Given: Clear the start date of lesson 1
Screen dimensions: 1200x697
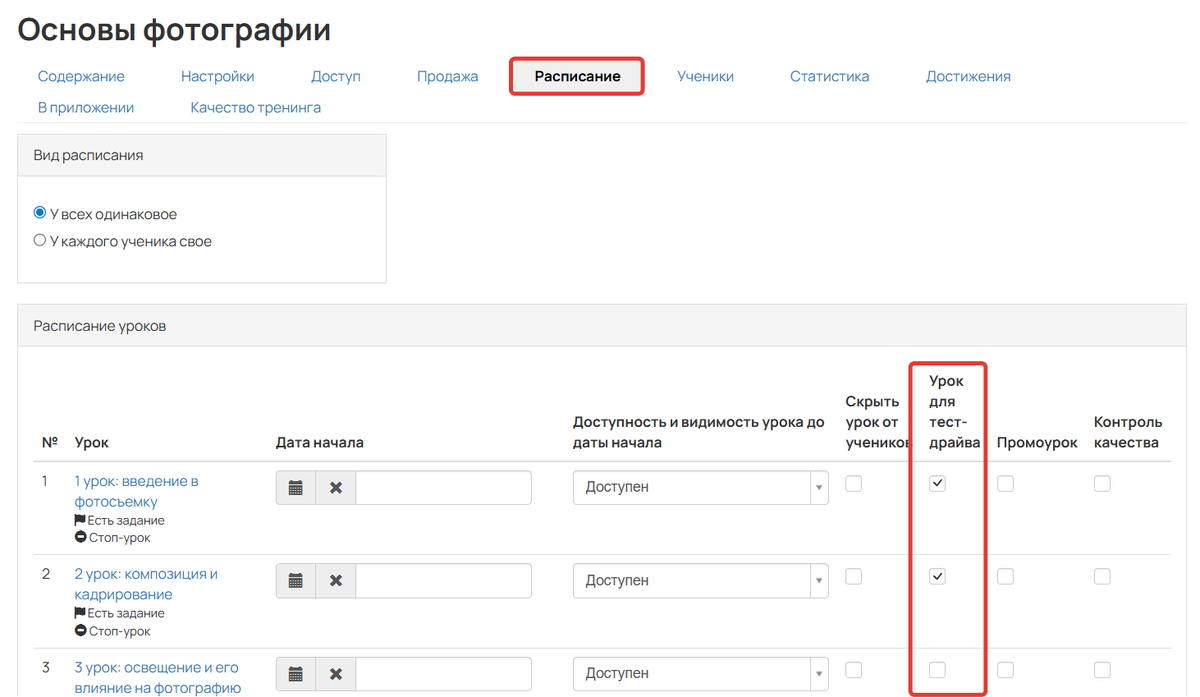Looking at the screenshot, I should [337, 487].
